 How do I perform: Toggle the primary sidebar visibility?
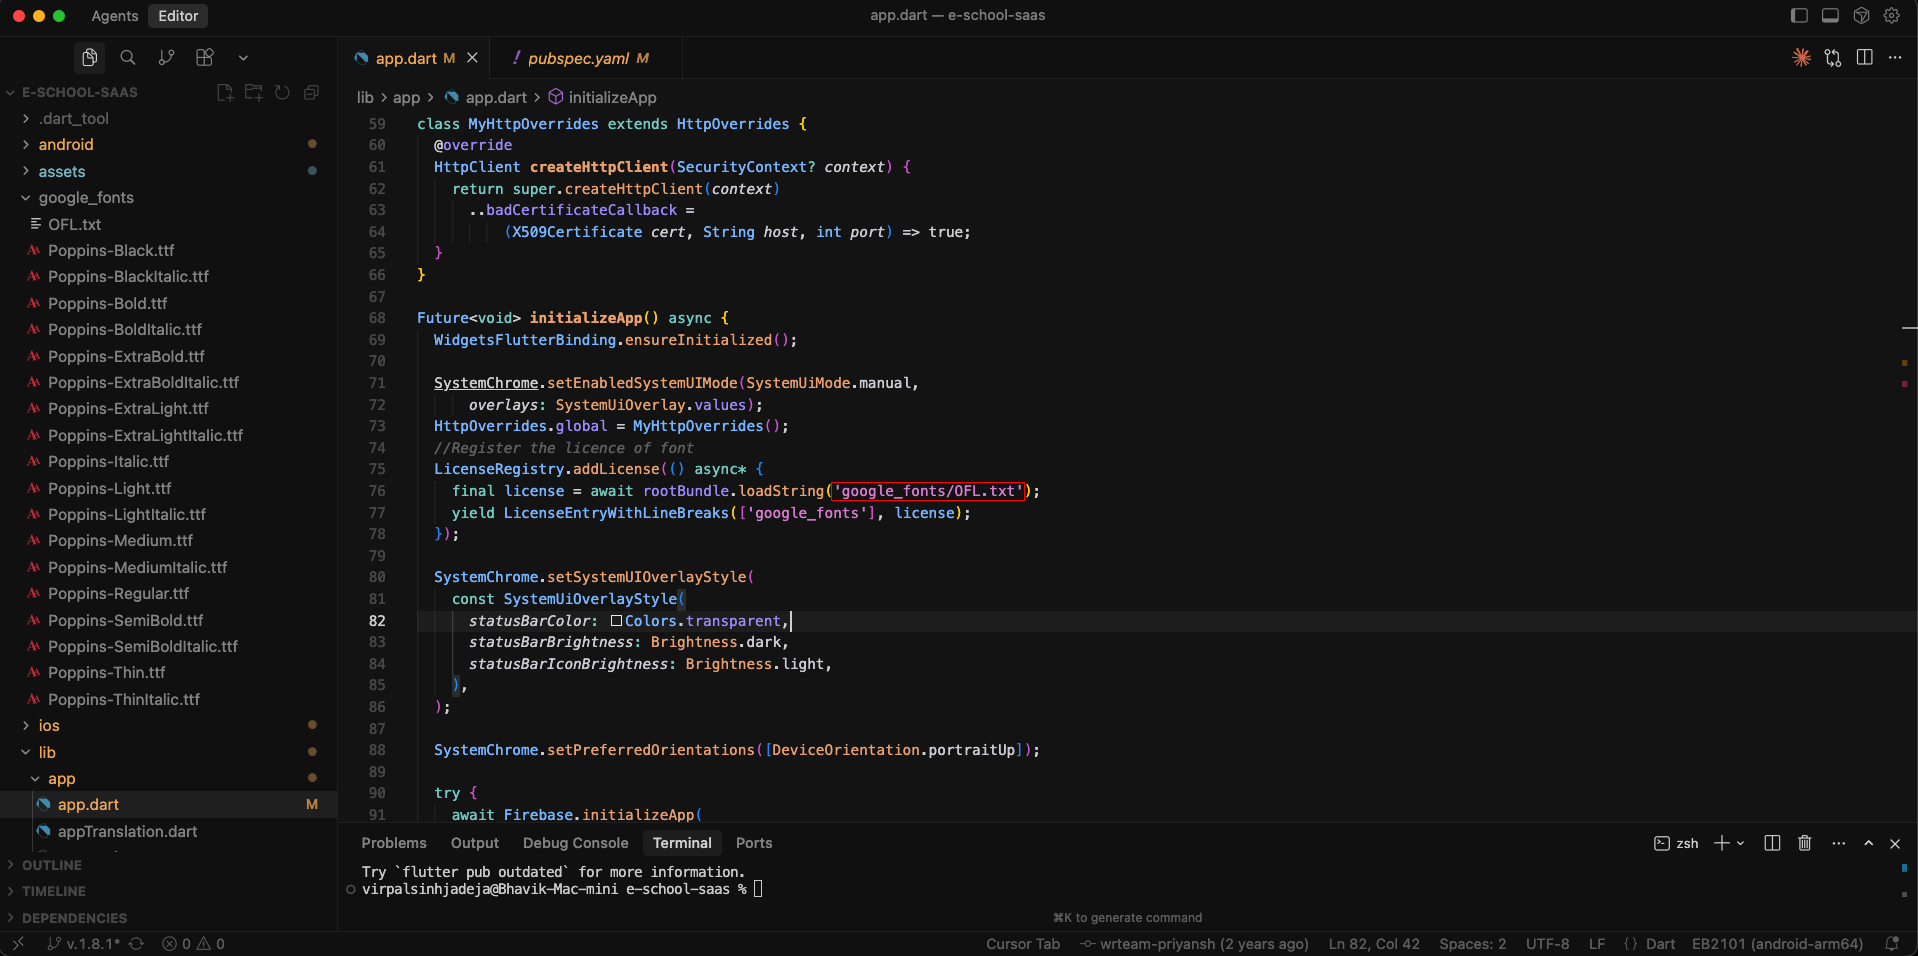(1799, 15)
